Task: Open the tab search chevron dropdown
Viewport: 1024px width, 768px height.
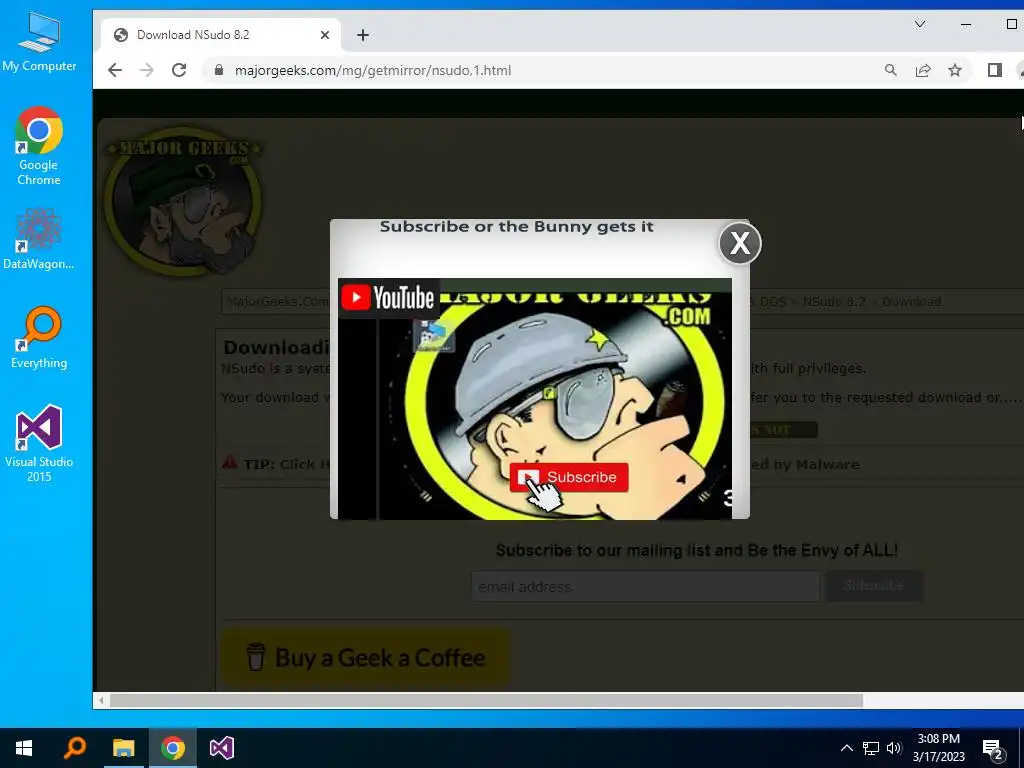Action: [x=920, y=25]
